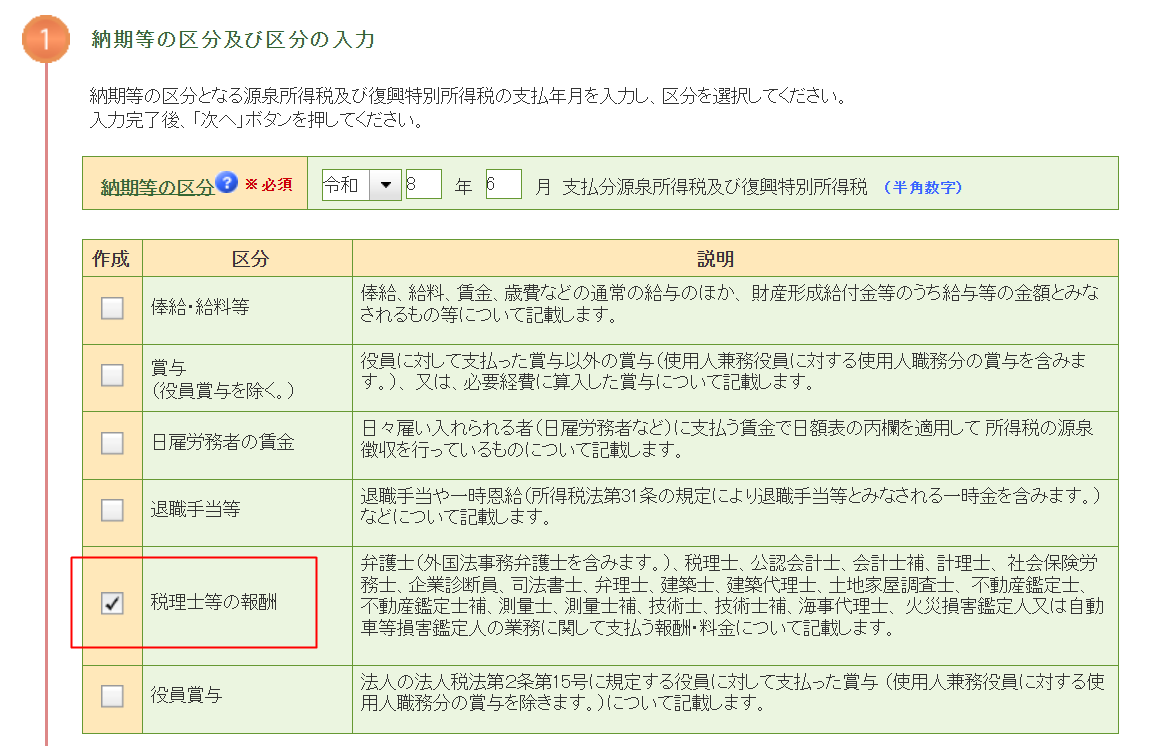
Task: Select the 日雇労務者の賃金 category text
Action: coord(223,442)
